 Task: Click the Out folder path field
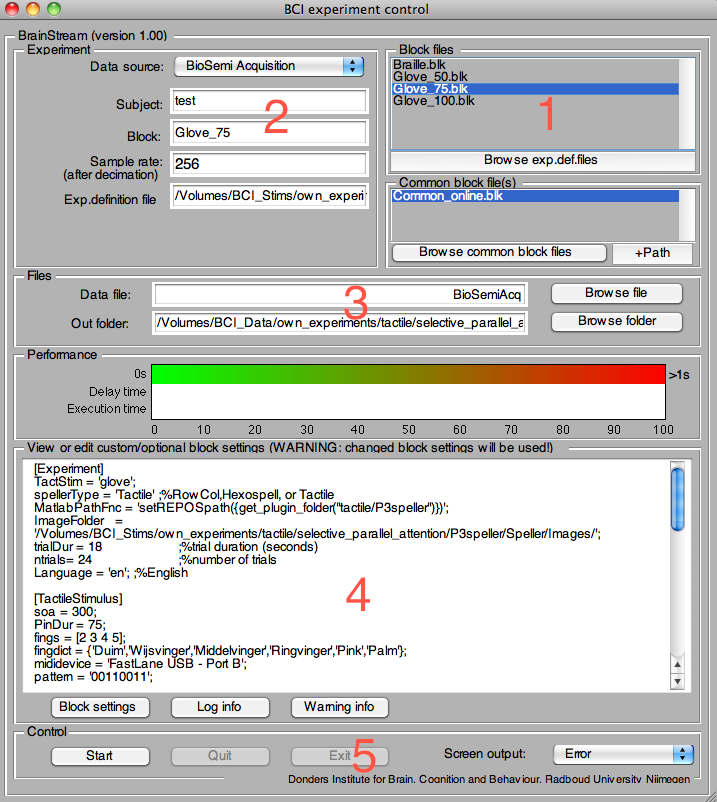(x=339, y=322)
